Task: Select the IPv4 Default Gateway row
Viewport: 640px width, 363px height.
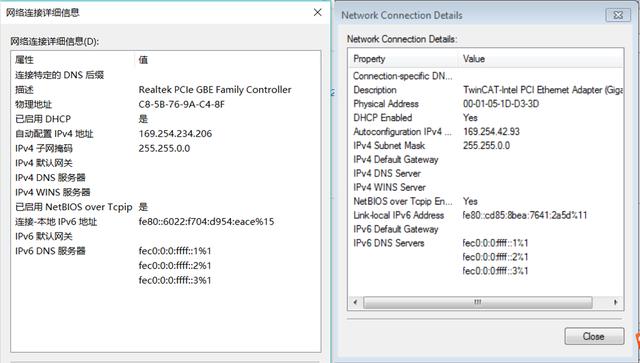Action: pyautogui.click(x=486, y=160)
